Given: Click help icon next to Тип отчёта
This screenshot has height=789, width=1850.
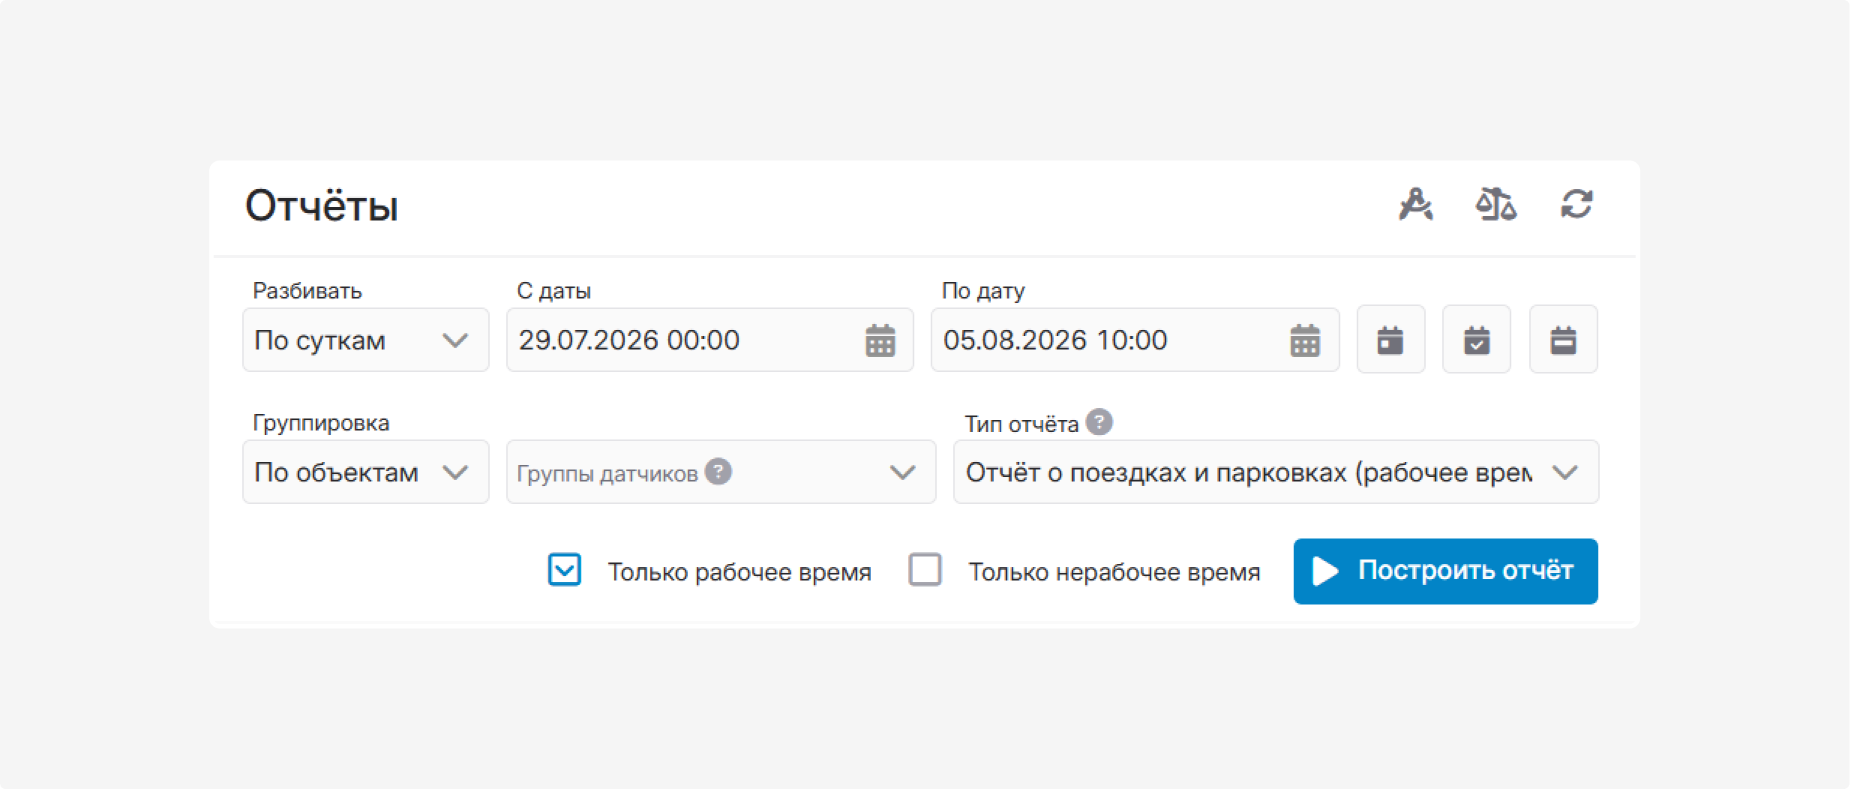Looking at the screenshot, I should point(1099,422).
